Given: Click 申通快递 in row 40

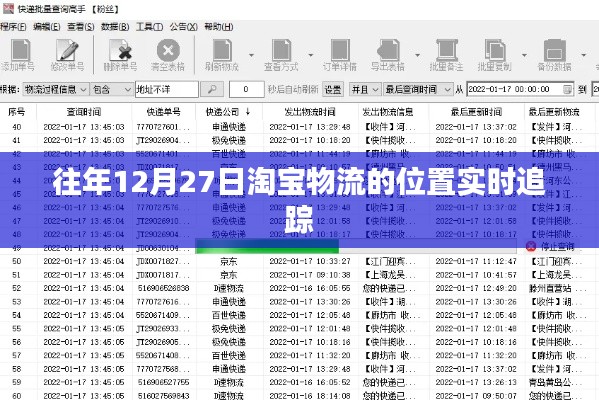Looking at the screenshot, I should (x=229, y=126).
